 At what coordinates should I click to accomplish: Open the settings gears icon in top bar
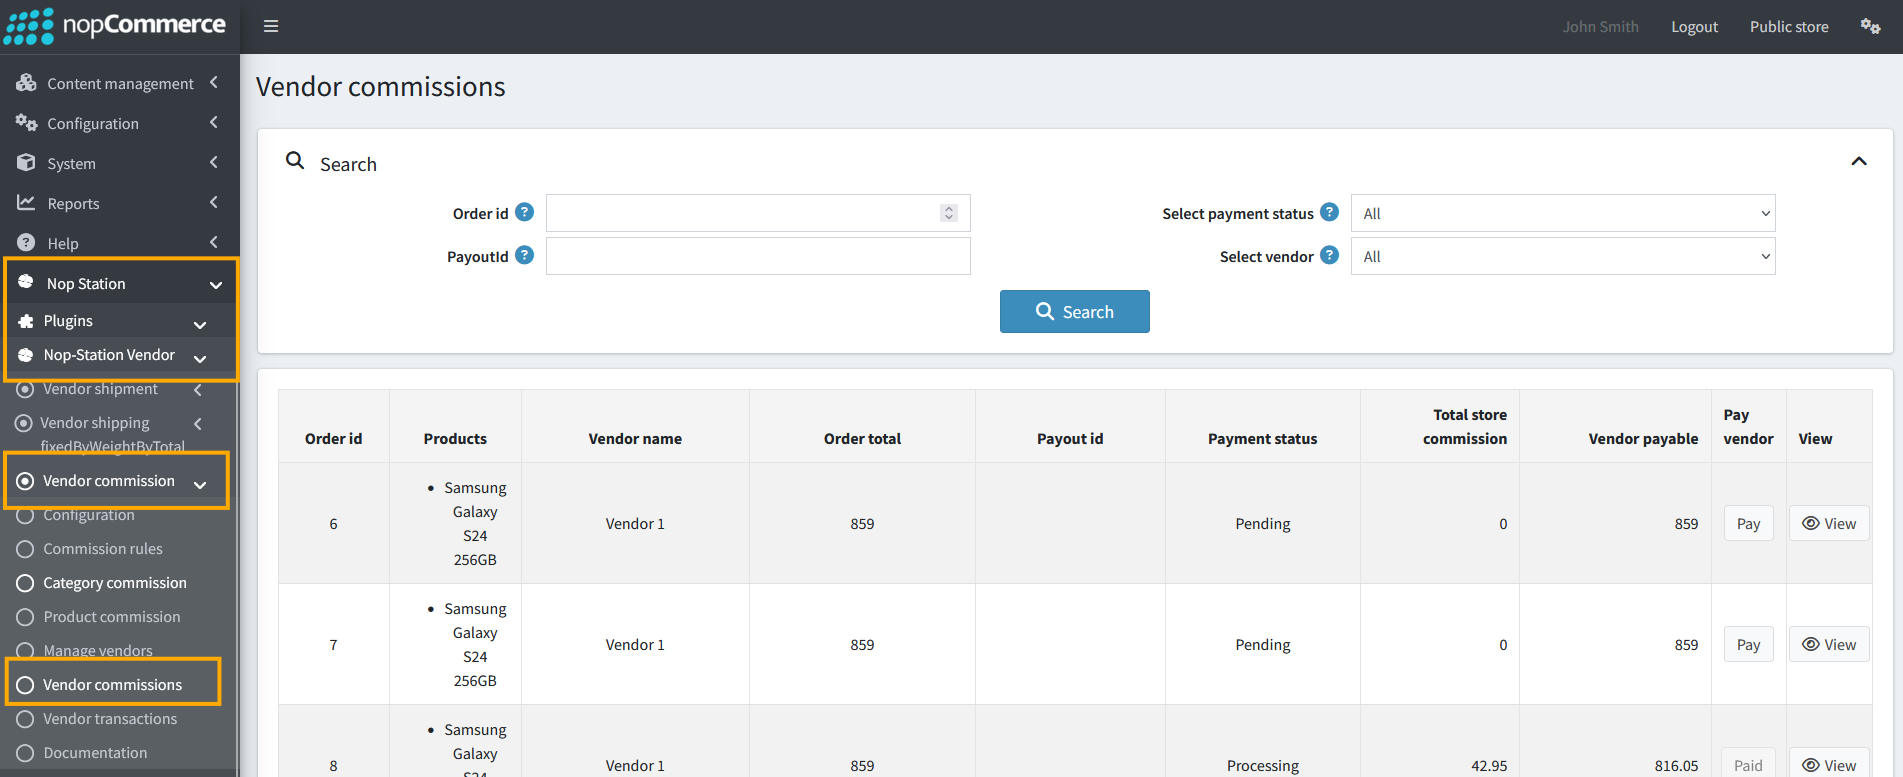pos(1871,26)
